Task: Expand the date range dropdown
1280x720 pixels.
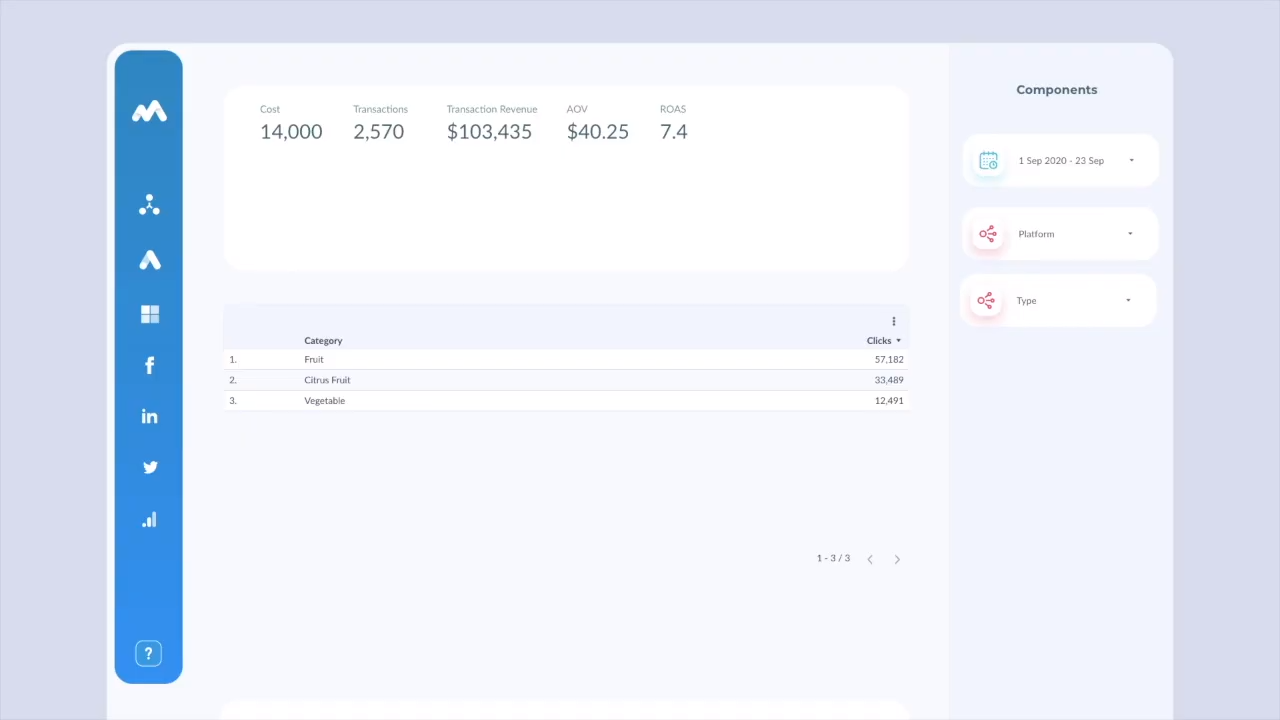Action: click(1060, 161)
